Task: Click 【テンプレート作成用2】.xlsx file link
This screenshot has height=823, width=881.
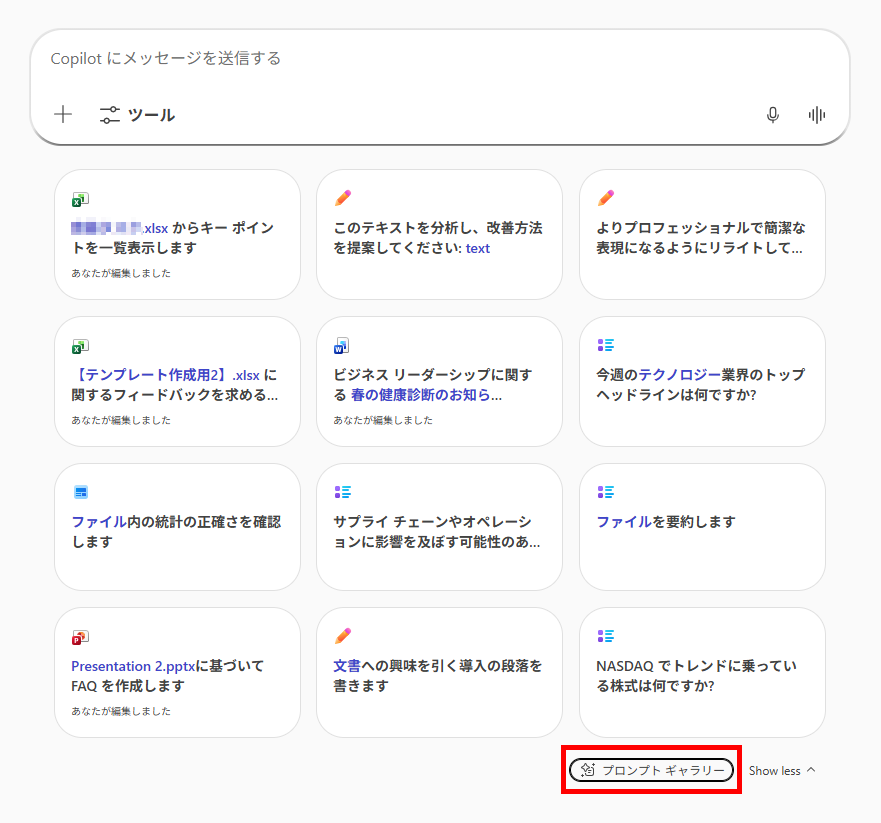Action: coord(166,375)
